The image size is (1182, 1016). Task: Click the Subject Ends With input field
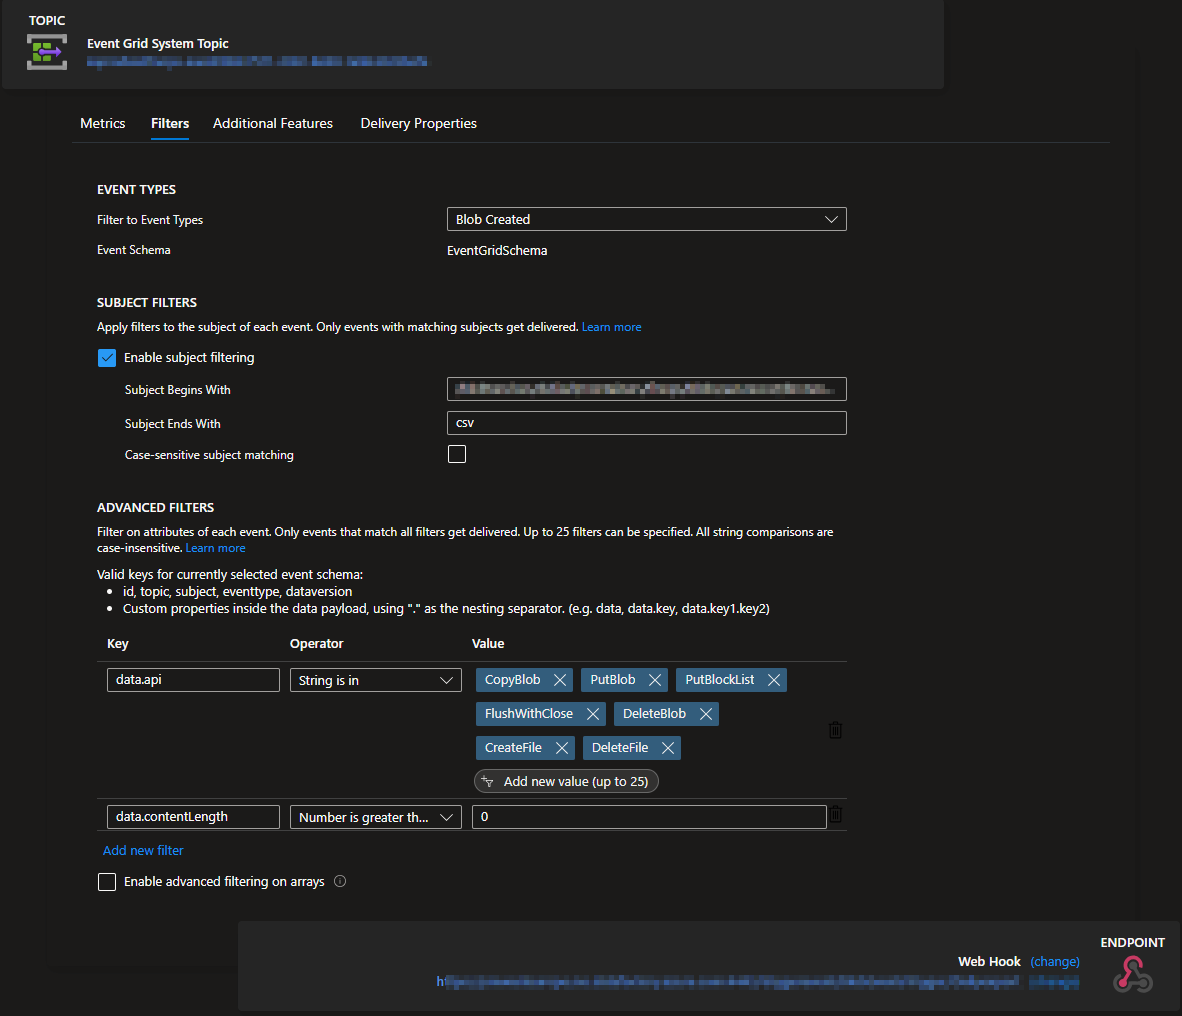(646, 423)
